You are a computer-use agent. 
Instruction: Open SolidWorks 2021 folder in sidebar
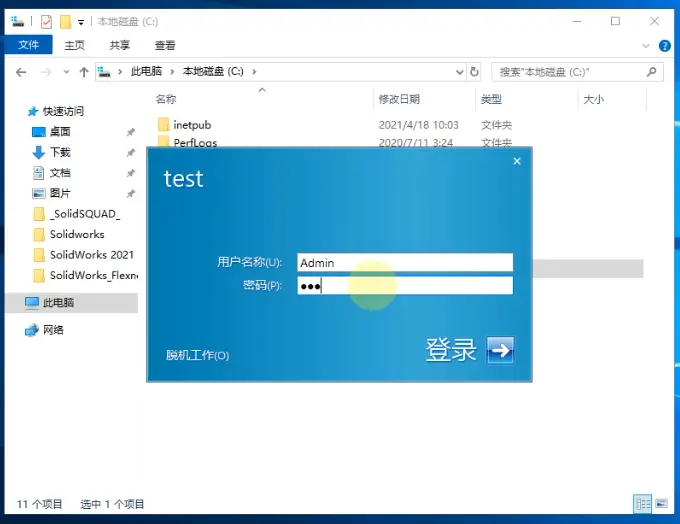(x=92, y=255)
